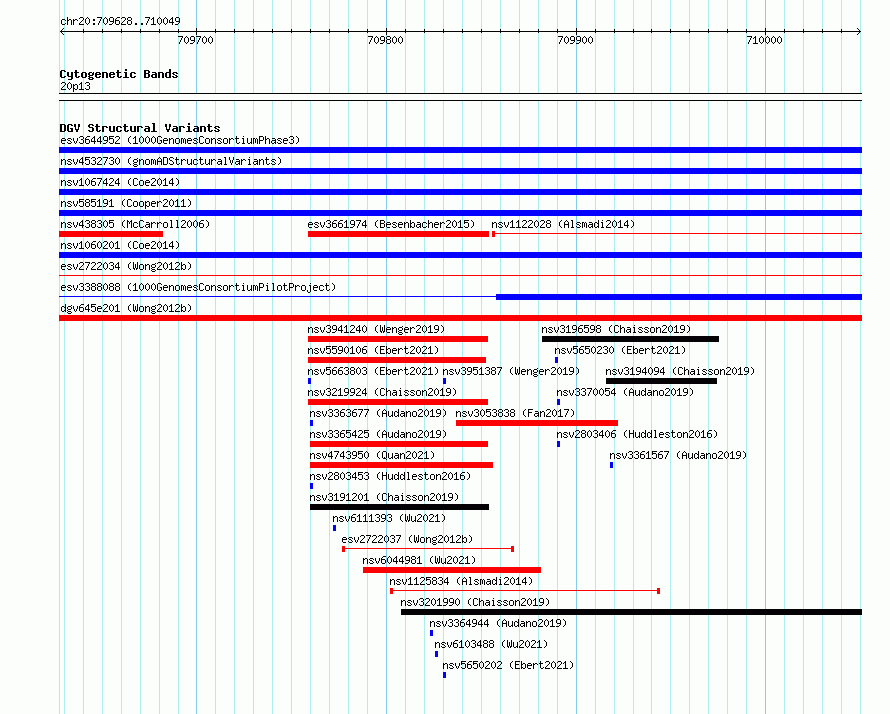The height and width of the screenshot is (714, 890).
Task: Click the 709700 ruler position label
Action: click(x=195, y=40)
